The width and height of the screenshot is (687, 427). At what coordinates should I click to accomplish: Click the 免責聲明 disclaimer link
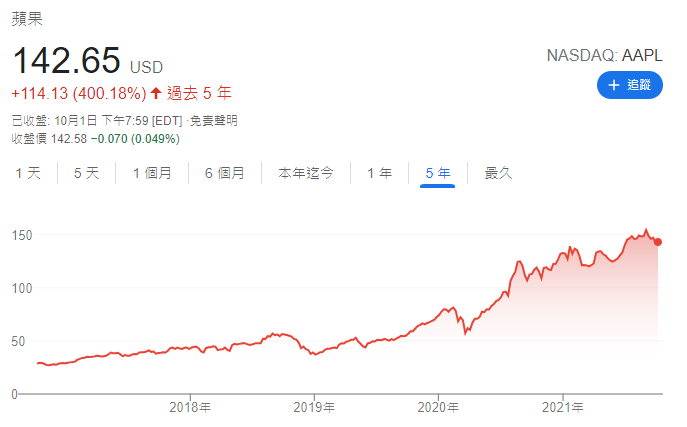click(214, 120)
